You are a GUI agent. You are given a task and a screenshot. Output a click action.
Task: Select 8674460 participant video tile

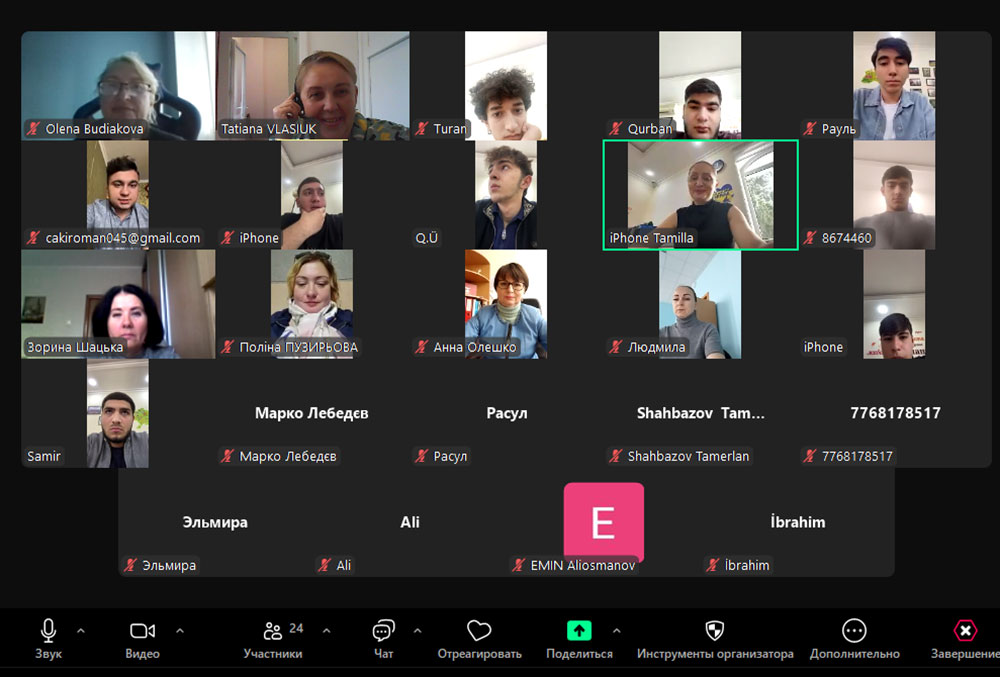[894, 195]
